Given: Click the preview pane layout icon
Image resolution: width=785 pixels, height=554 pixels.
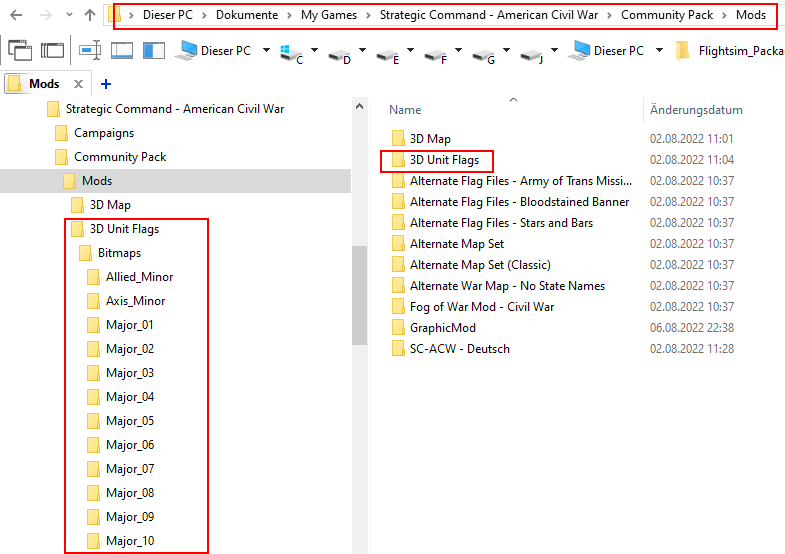Looking at the screenshot, I should 122,51.
